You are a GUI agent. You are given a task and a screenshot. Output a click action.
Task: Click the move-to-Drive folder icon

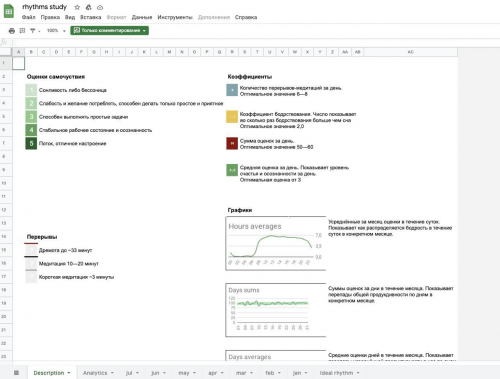[88, 7]
